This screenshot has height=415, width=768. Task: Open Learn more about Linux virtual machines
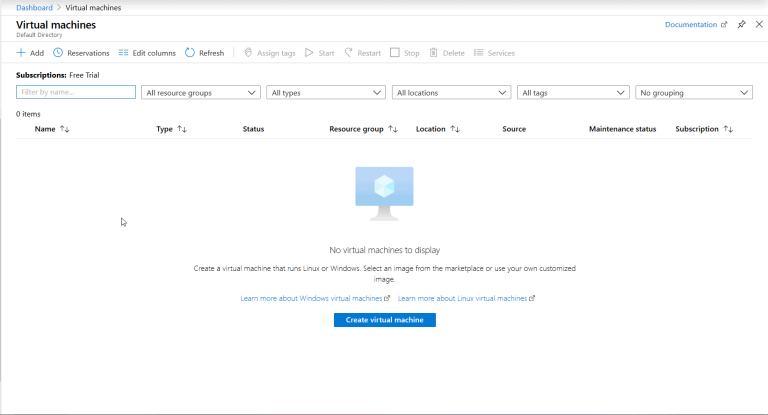coord(466,298)
